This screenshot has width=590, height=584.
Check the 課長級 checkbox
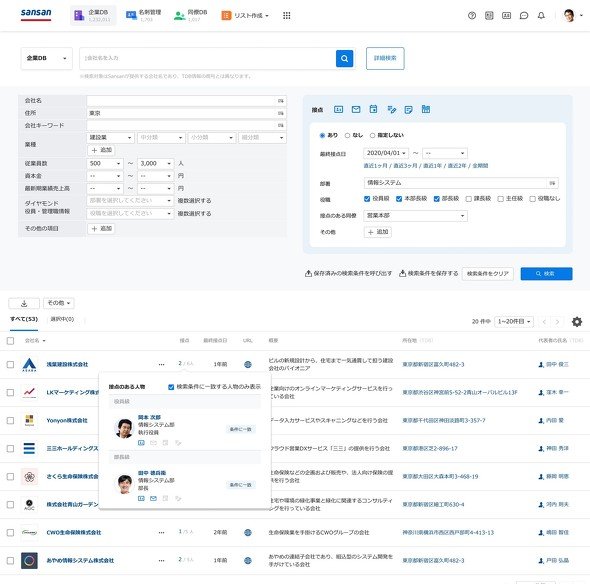click(469, 199)
